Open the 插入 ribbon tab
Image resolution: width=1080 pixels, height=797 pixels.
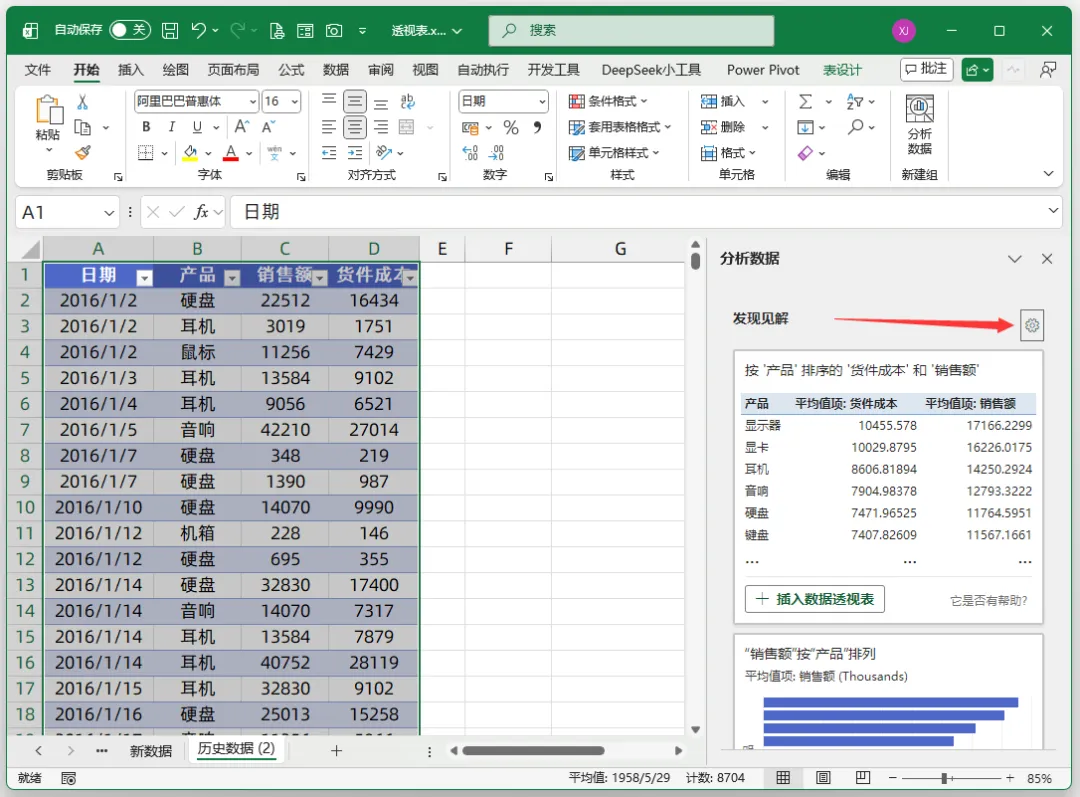(130, 70)
